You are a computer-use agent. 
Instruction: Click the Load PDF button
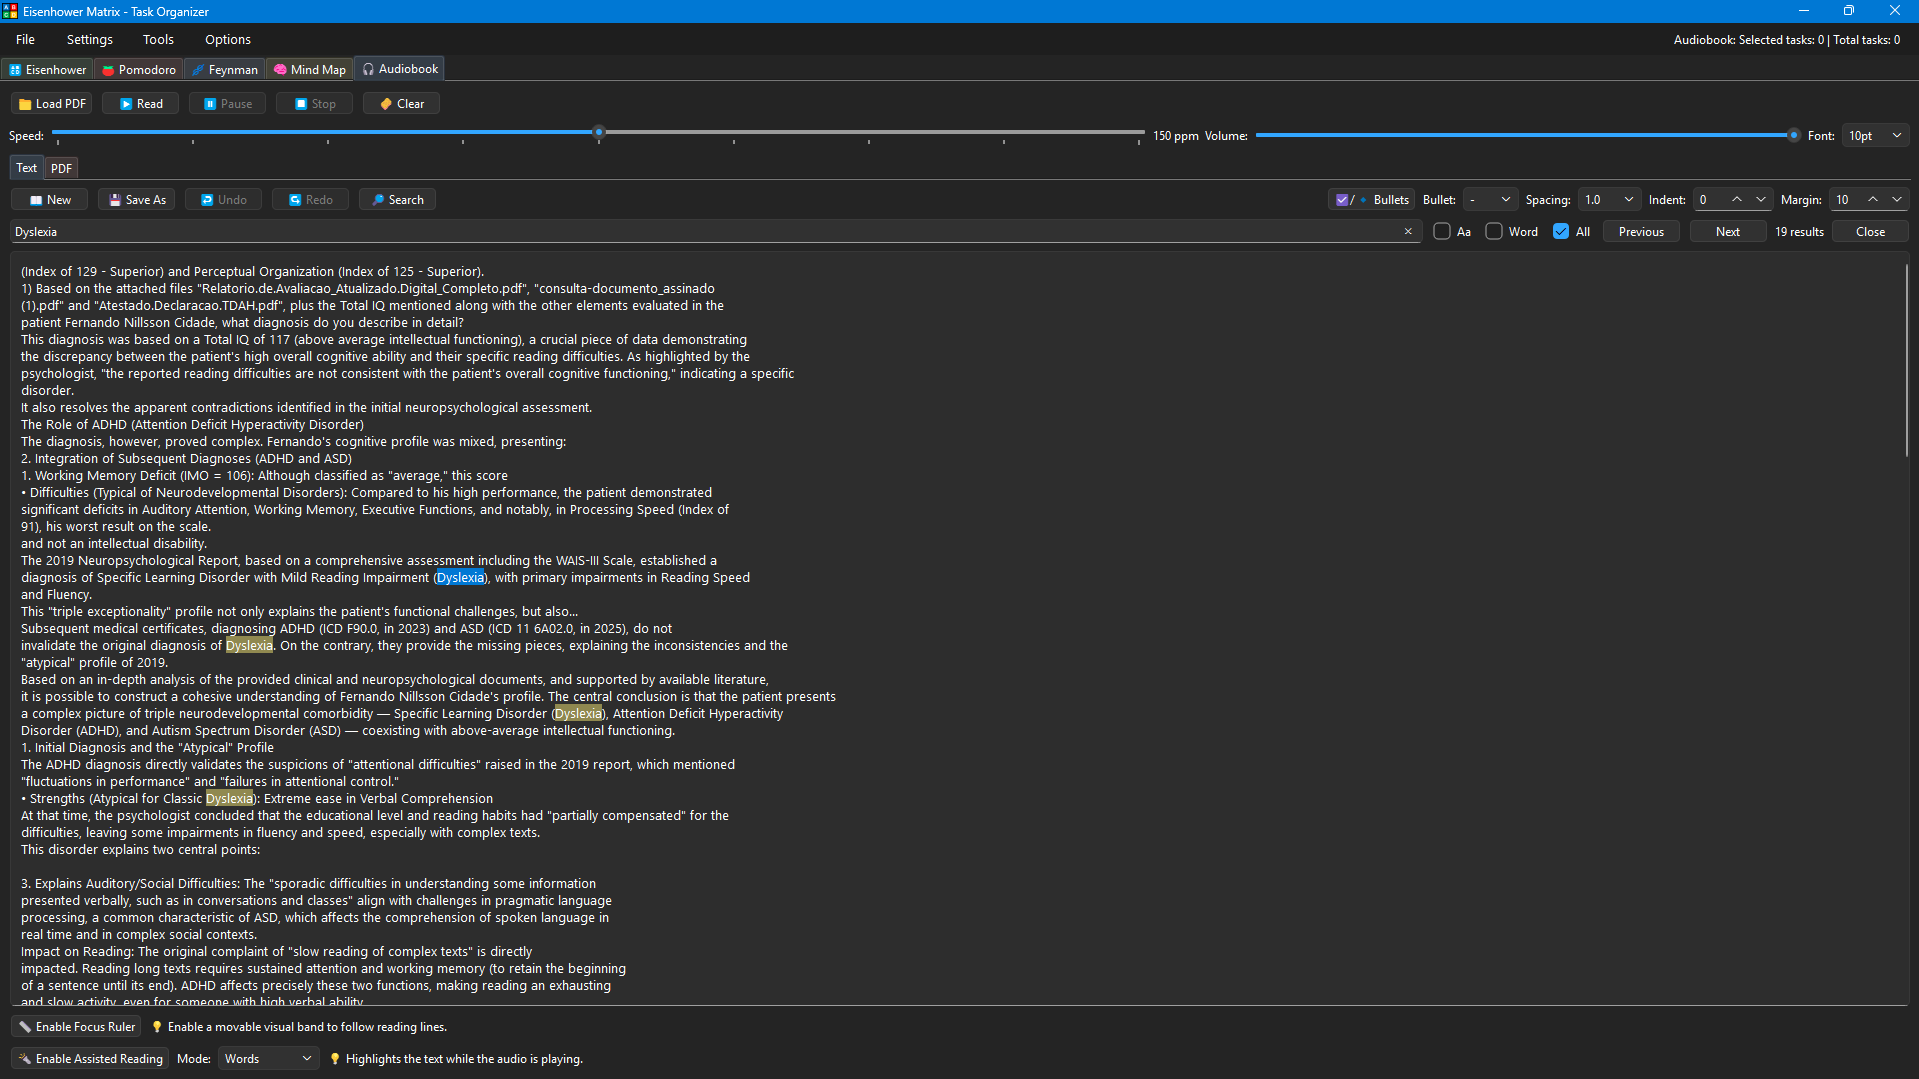52,104
